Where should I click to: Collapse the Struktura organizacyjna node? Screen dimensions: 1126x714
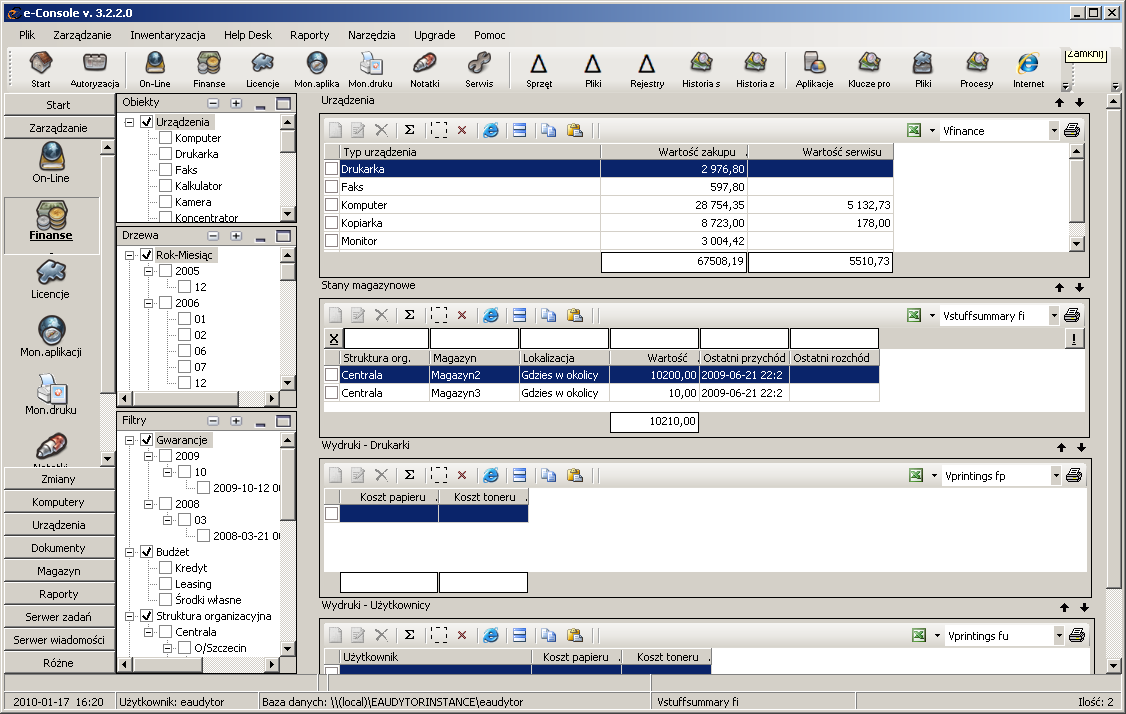coord(130,616)
